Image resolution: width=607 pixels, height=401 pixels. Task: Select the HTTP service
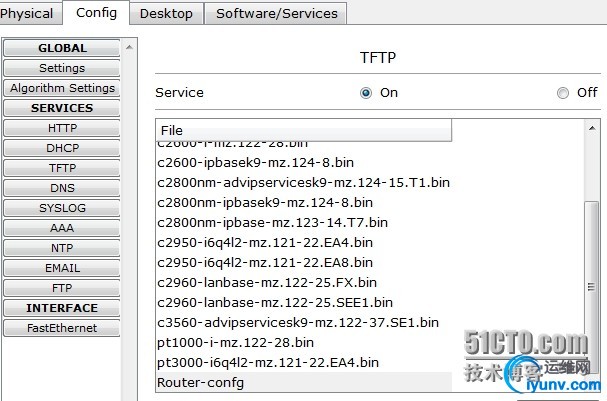pyautogui.click(x=62, y=128)
